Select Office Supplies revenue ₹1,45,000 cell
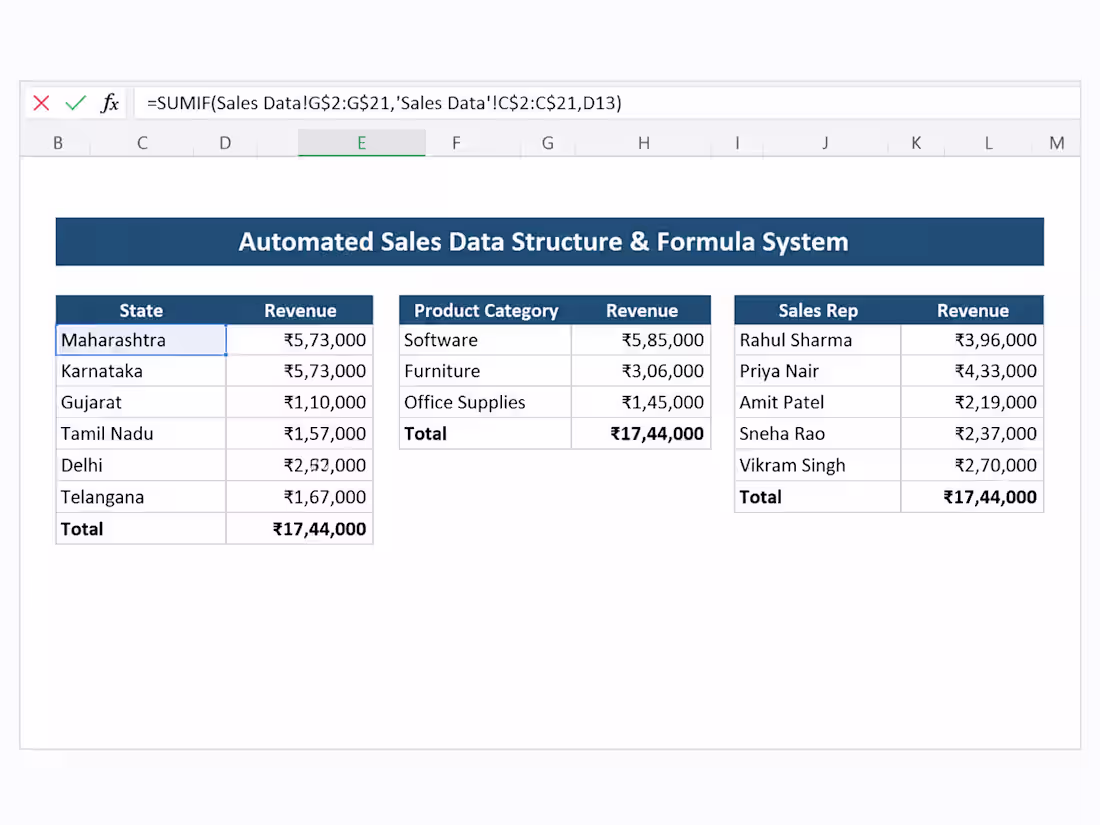Screen dimensions: 1100x825 [x=641, y=402]
